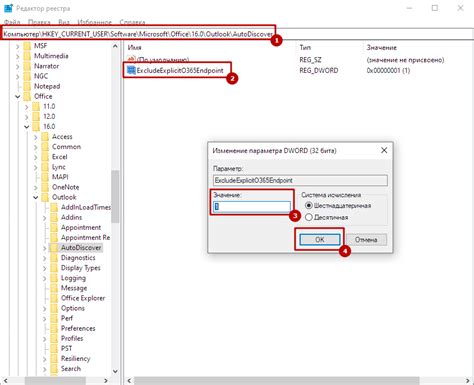Click the tree pane scroll up arrow

tap(115, 46)
